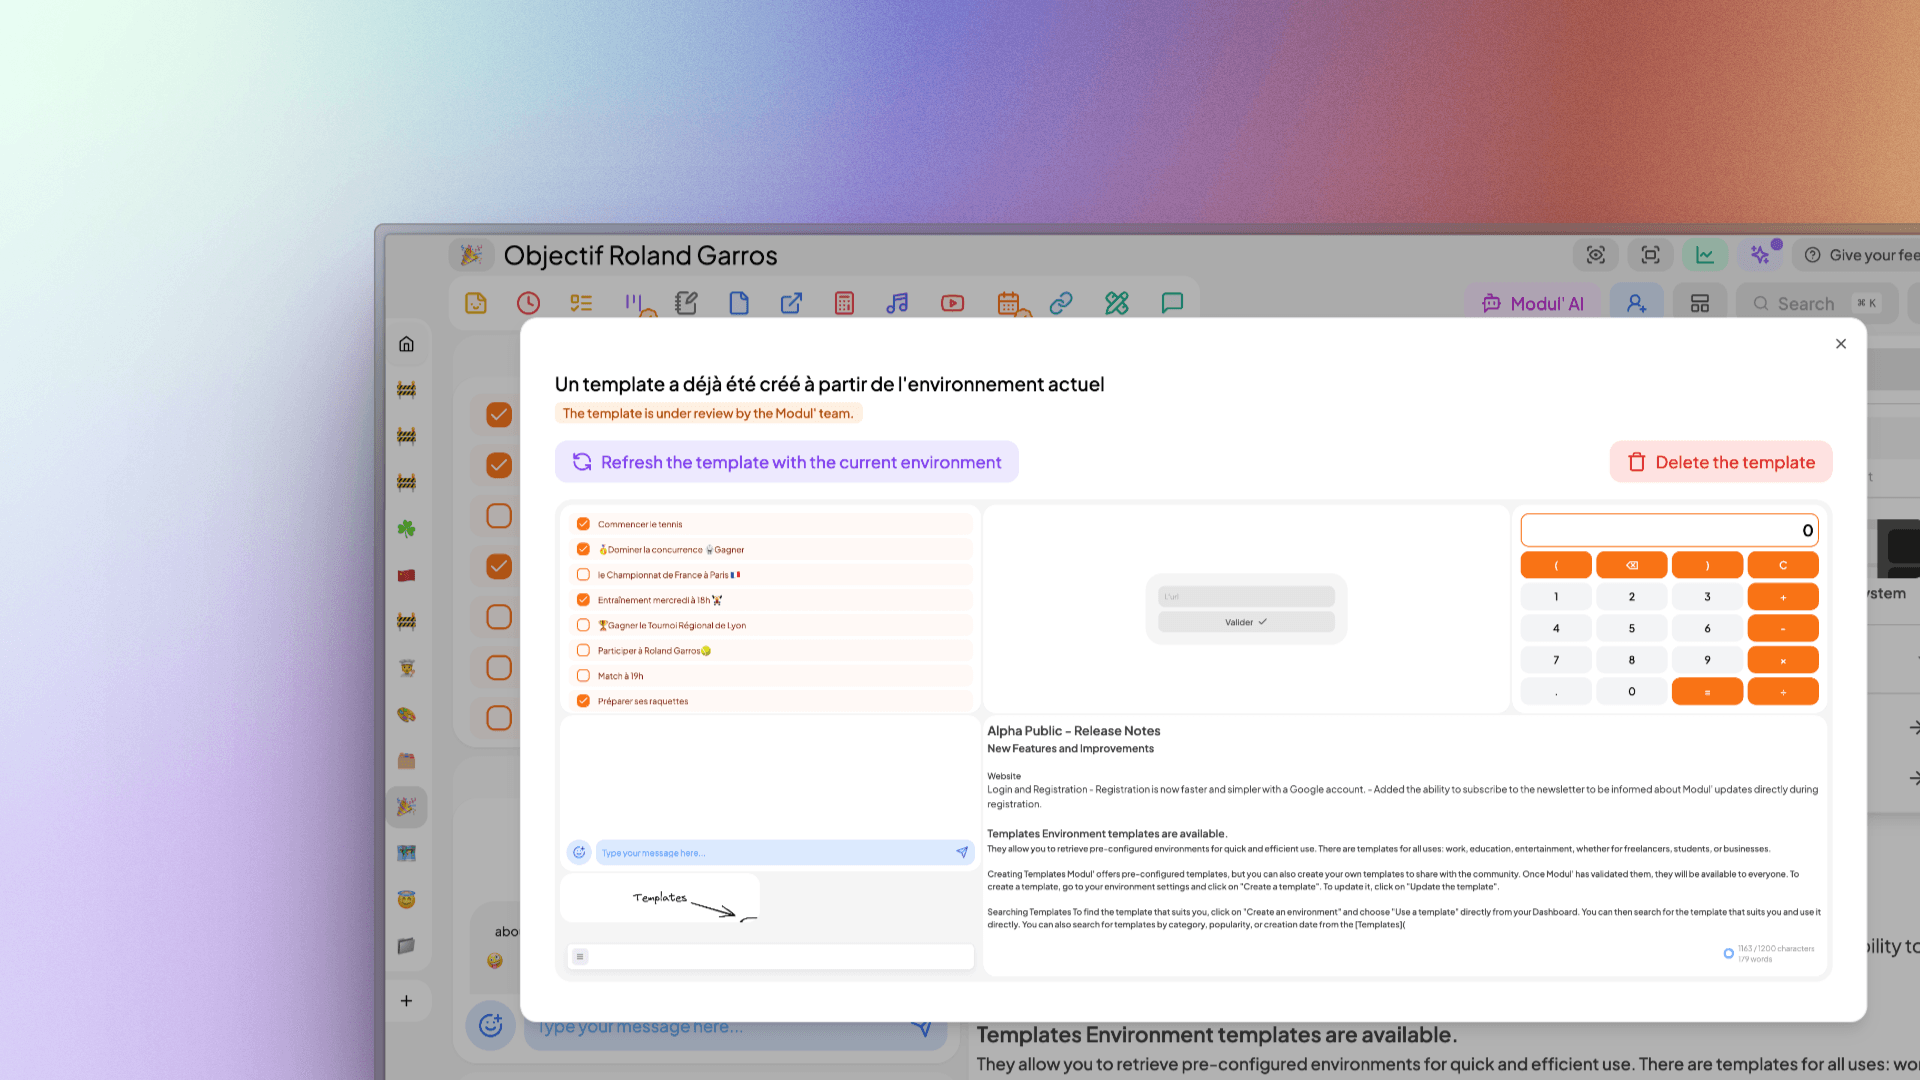Open the green ruler and pencil module
The height and width of the screenshot is (1080, 1920).
click(x=1117, y=303)
